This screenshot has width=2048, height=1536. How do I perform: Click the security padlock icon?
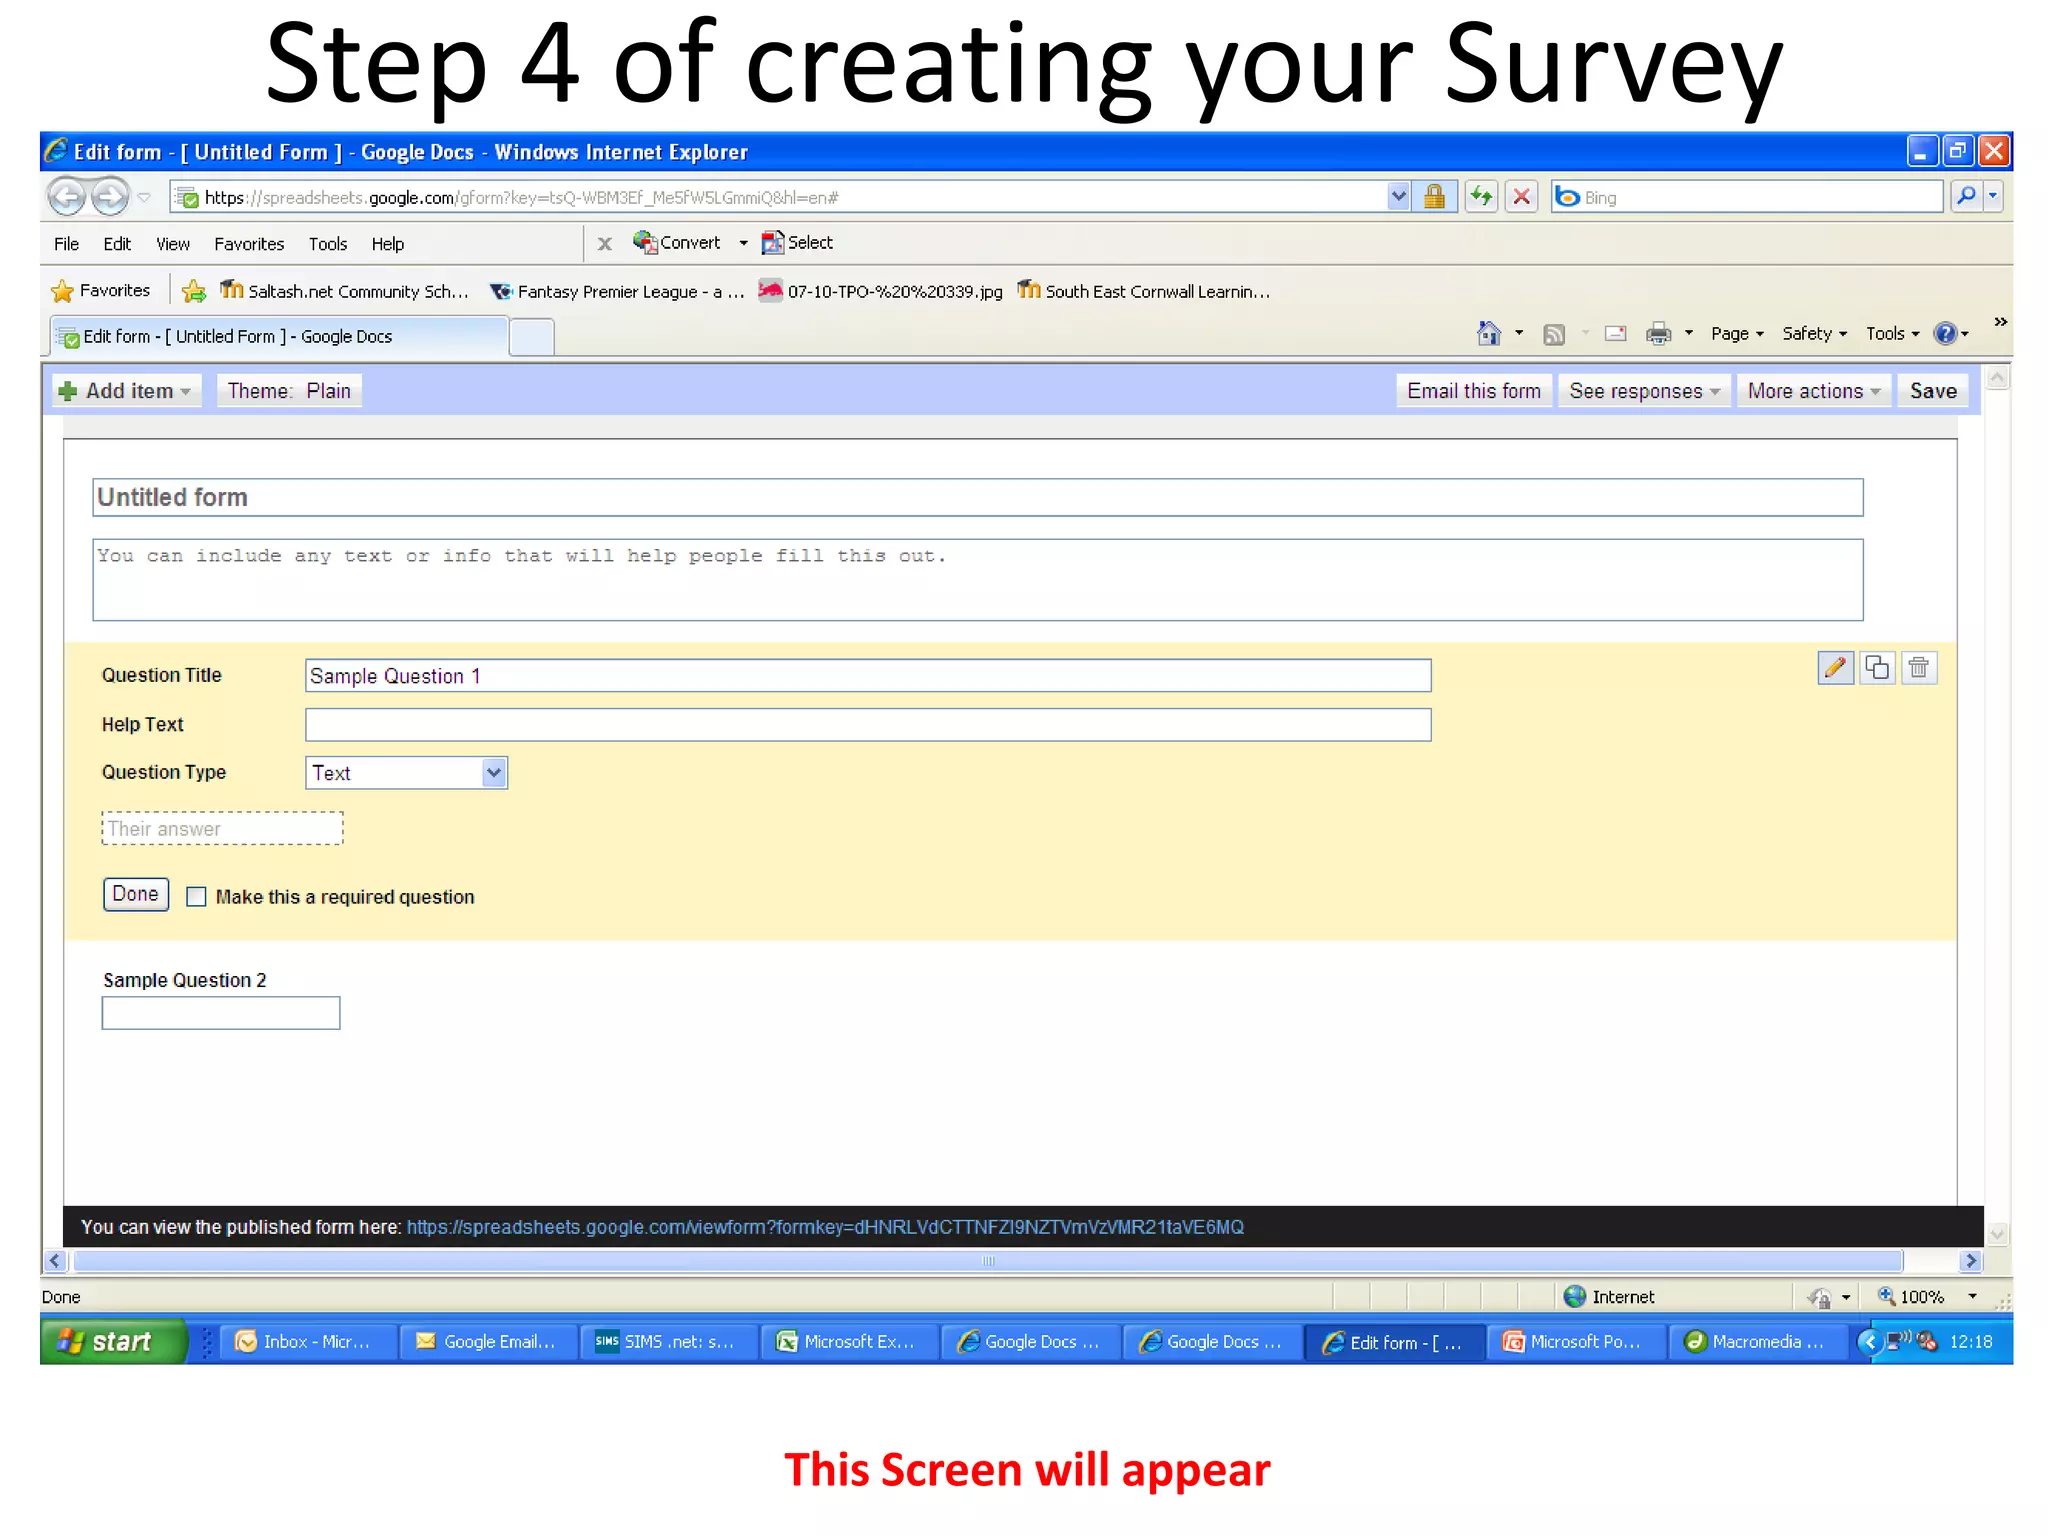pyautogui.click(x=1434, y=196)
